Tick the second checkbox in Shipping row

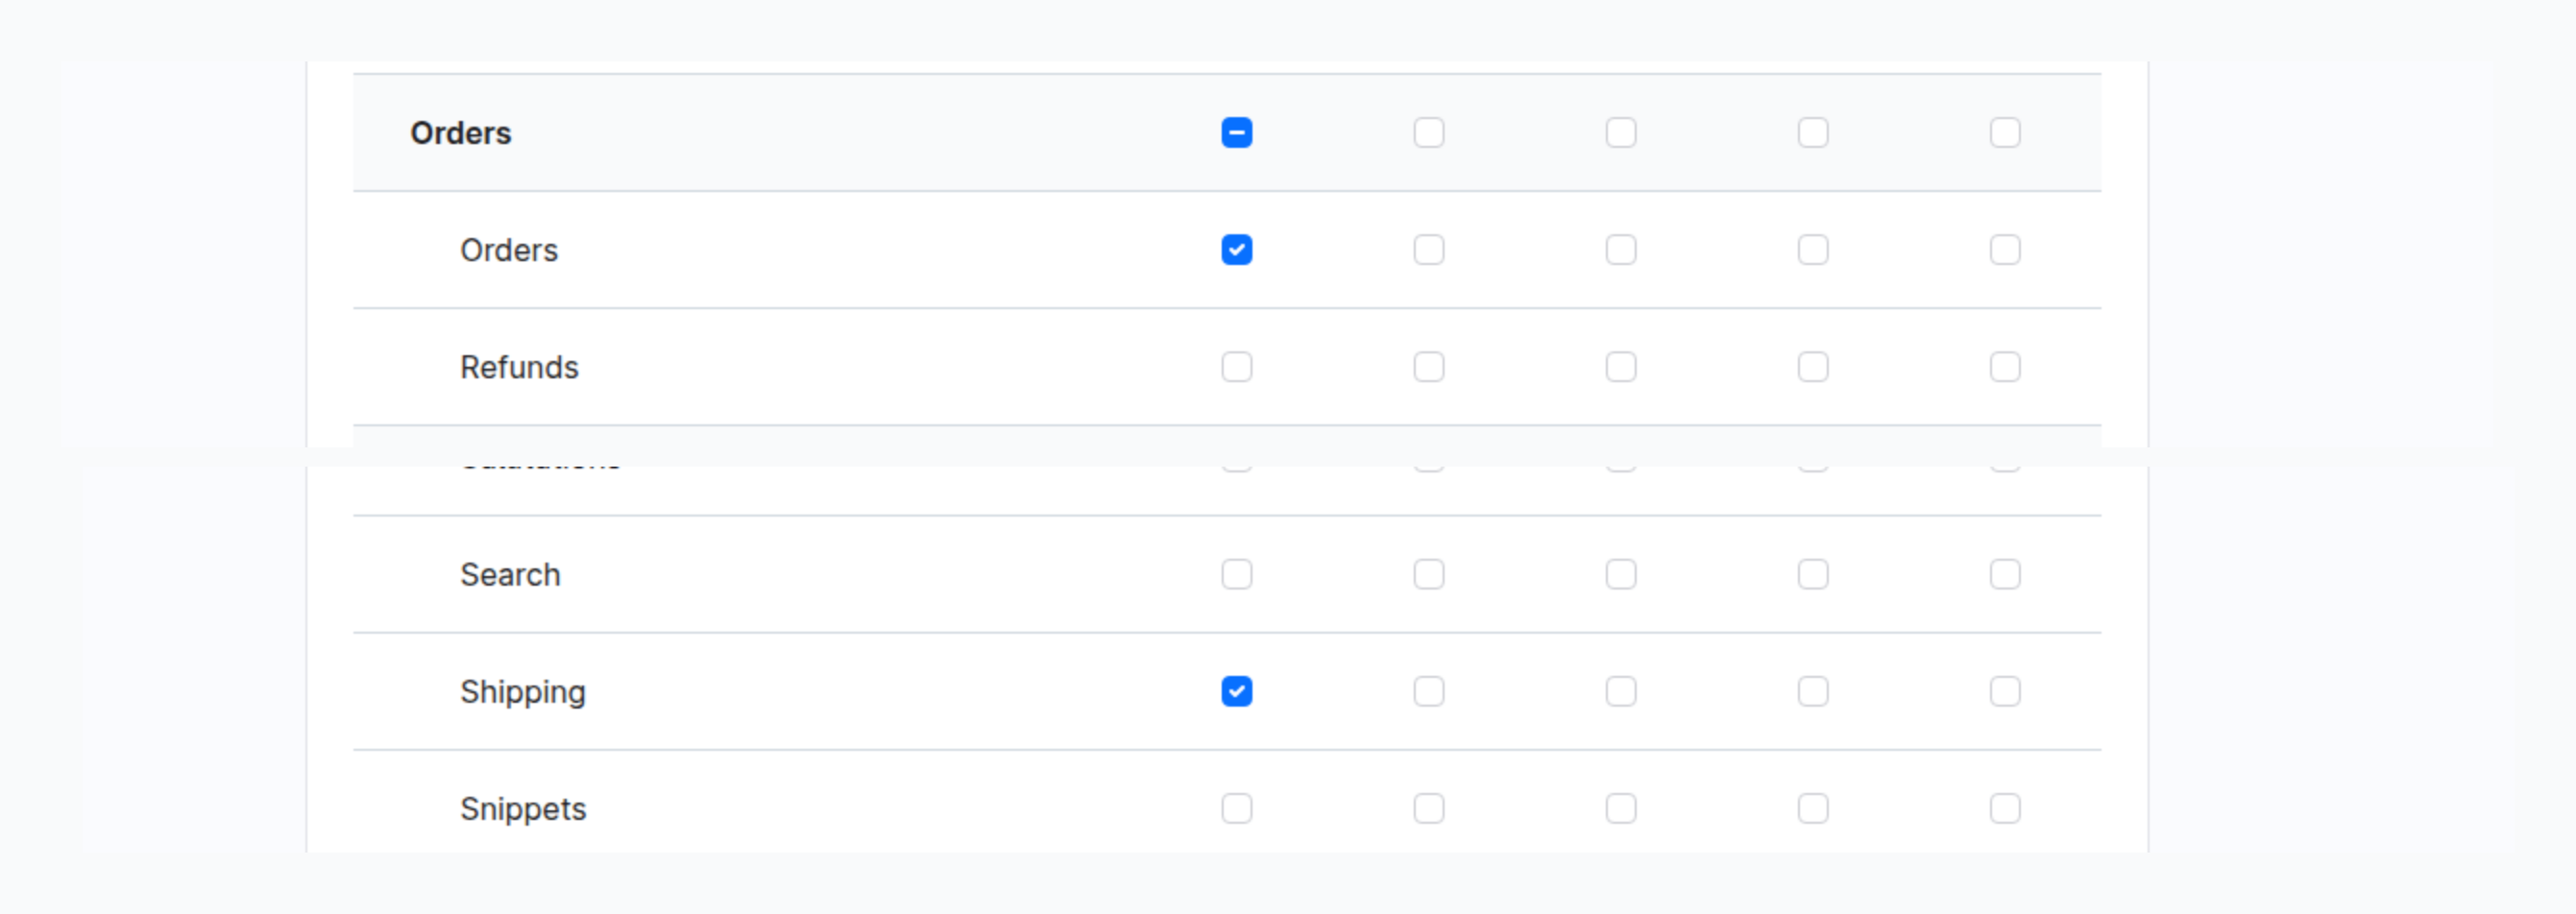point(1428,692)
